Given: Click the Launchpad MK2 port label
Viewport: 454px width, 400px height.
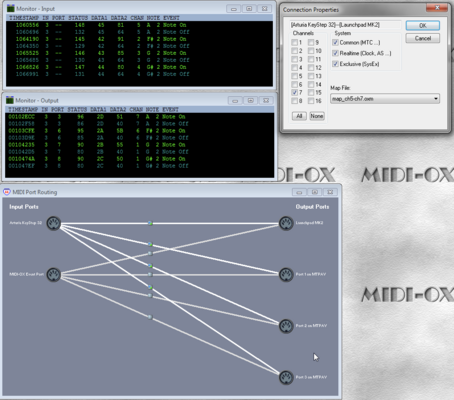Looking at the screenshot, I should (x=309, y=223).
